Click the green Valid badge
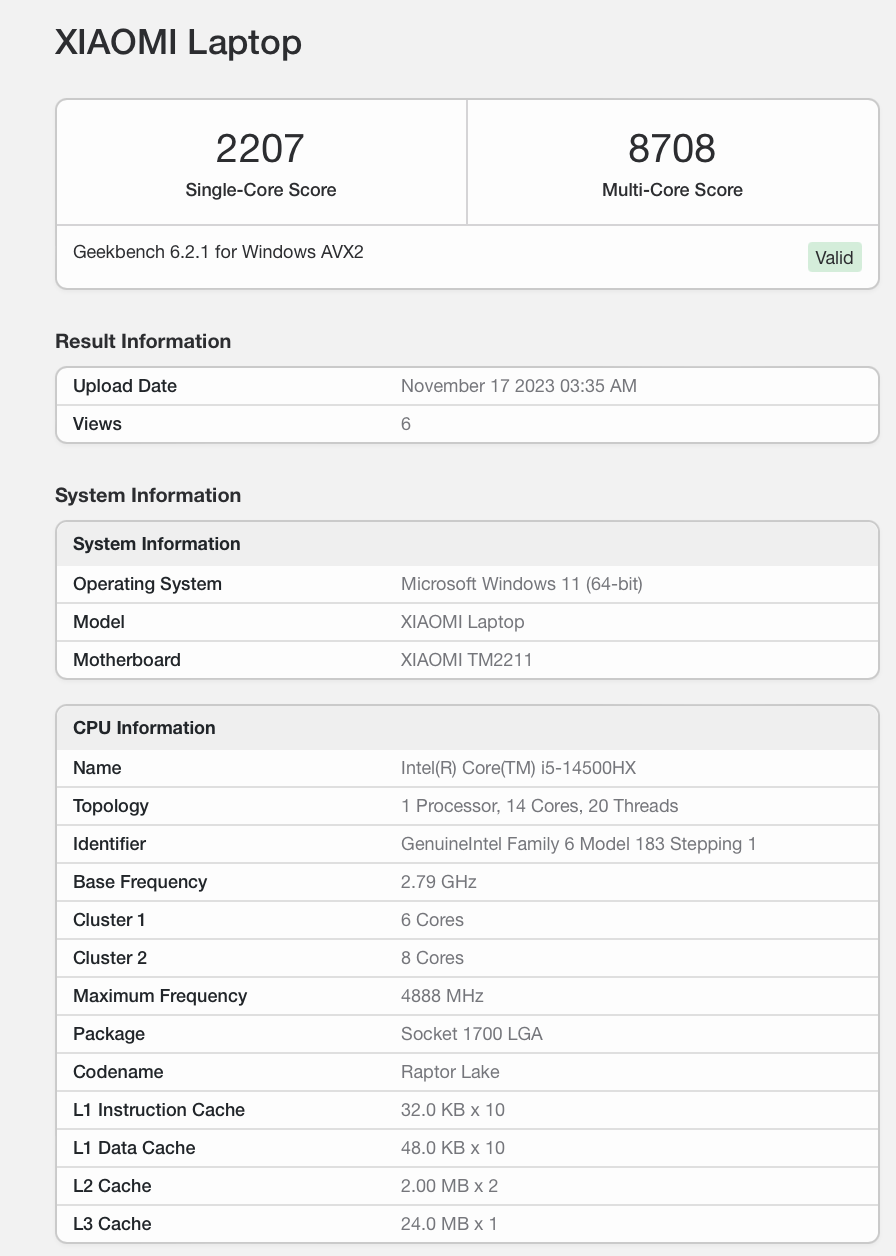The image size is (896, 1256). point(834,258)
